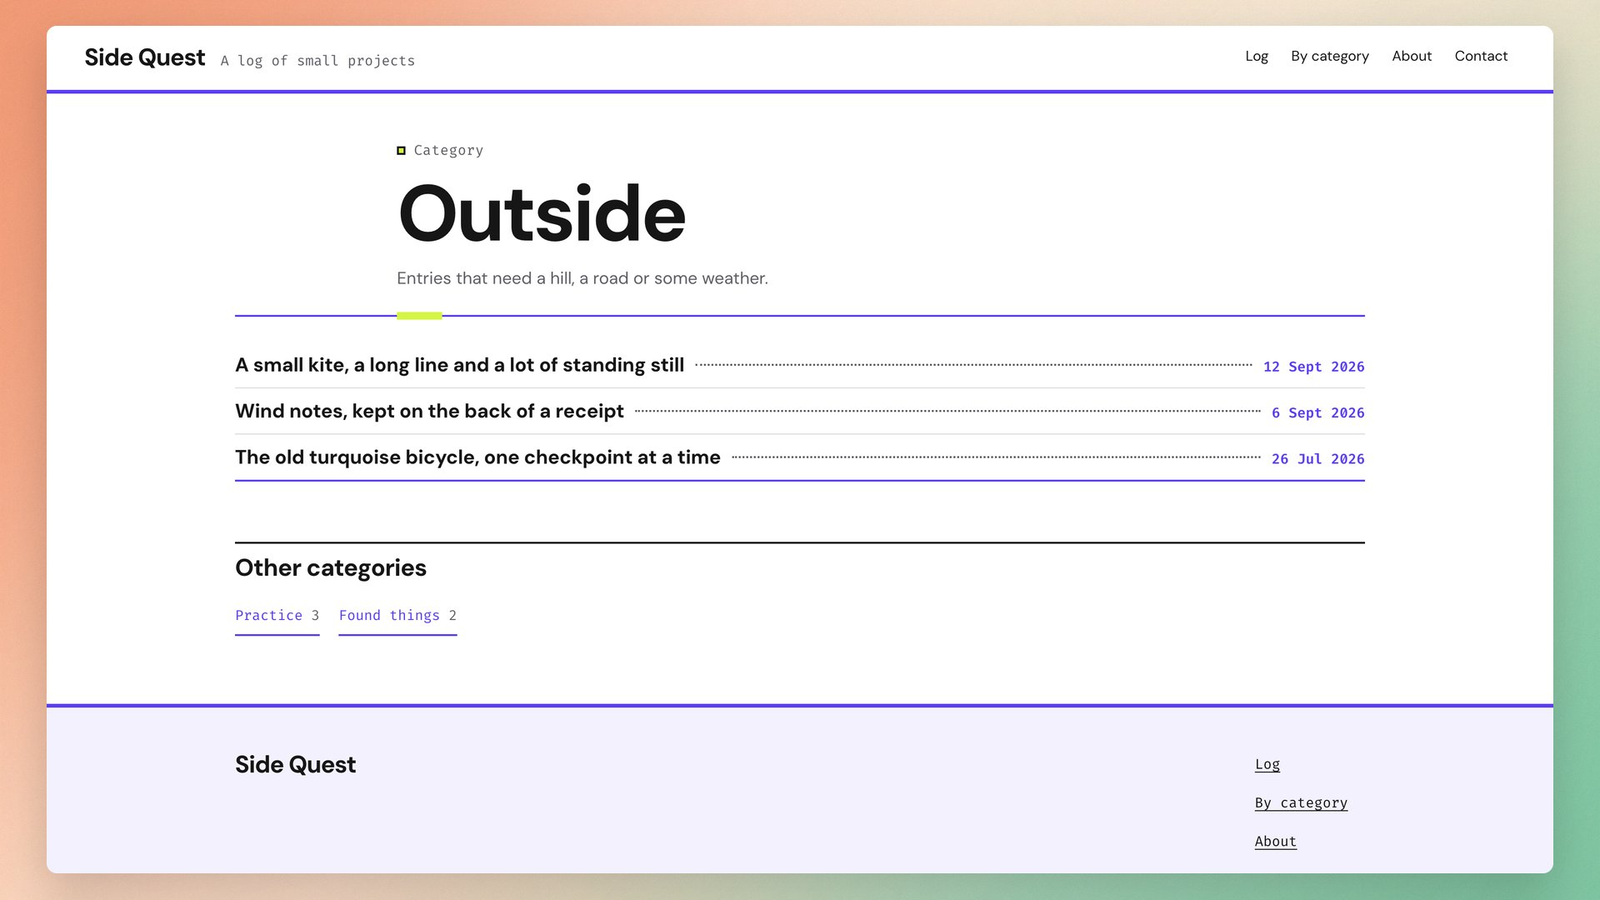Click the small square Category marker icon
The image size is (1600, 900).
click(x=401, y=151)
